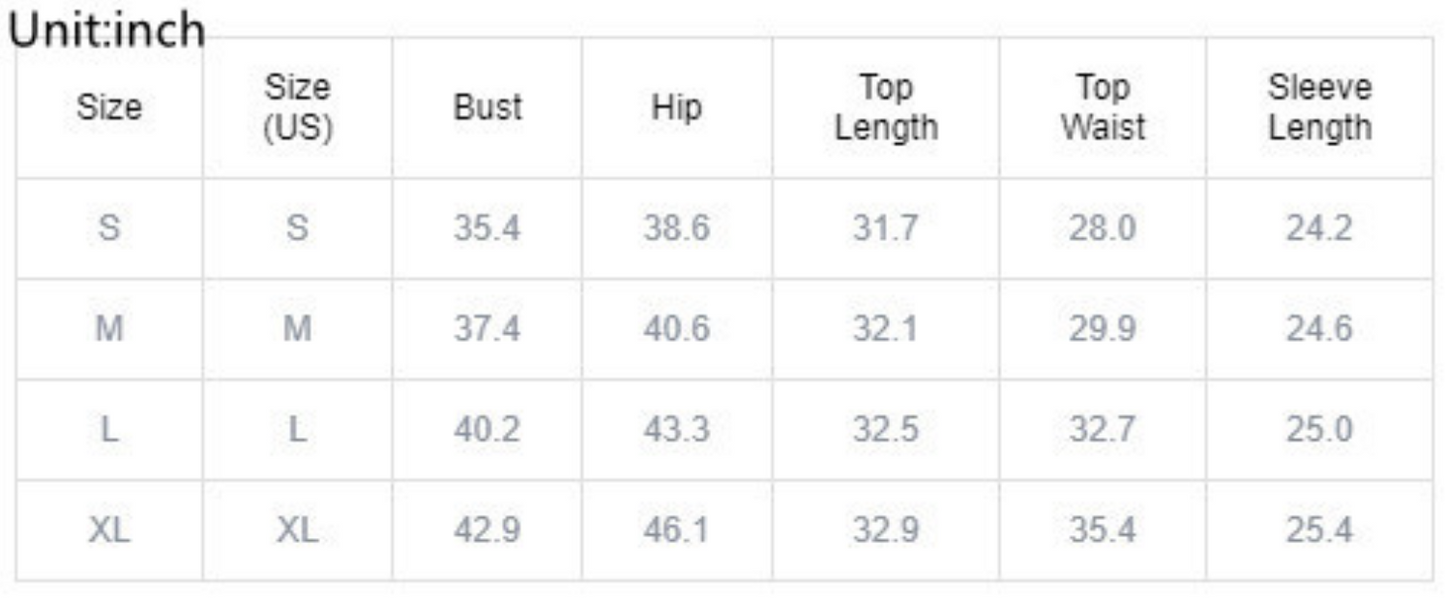Click the 46.1 hip cell
Screen dimensions: 1445x604
[676, 530]
